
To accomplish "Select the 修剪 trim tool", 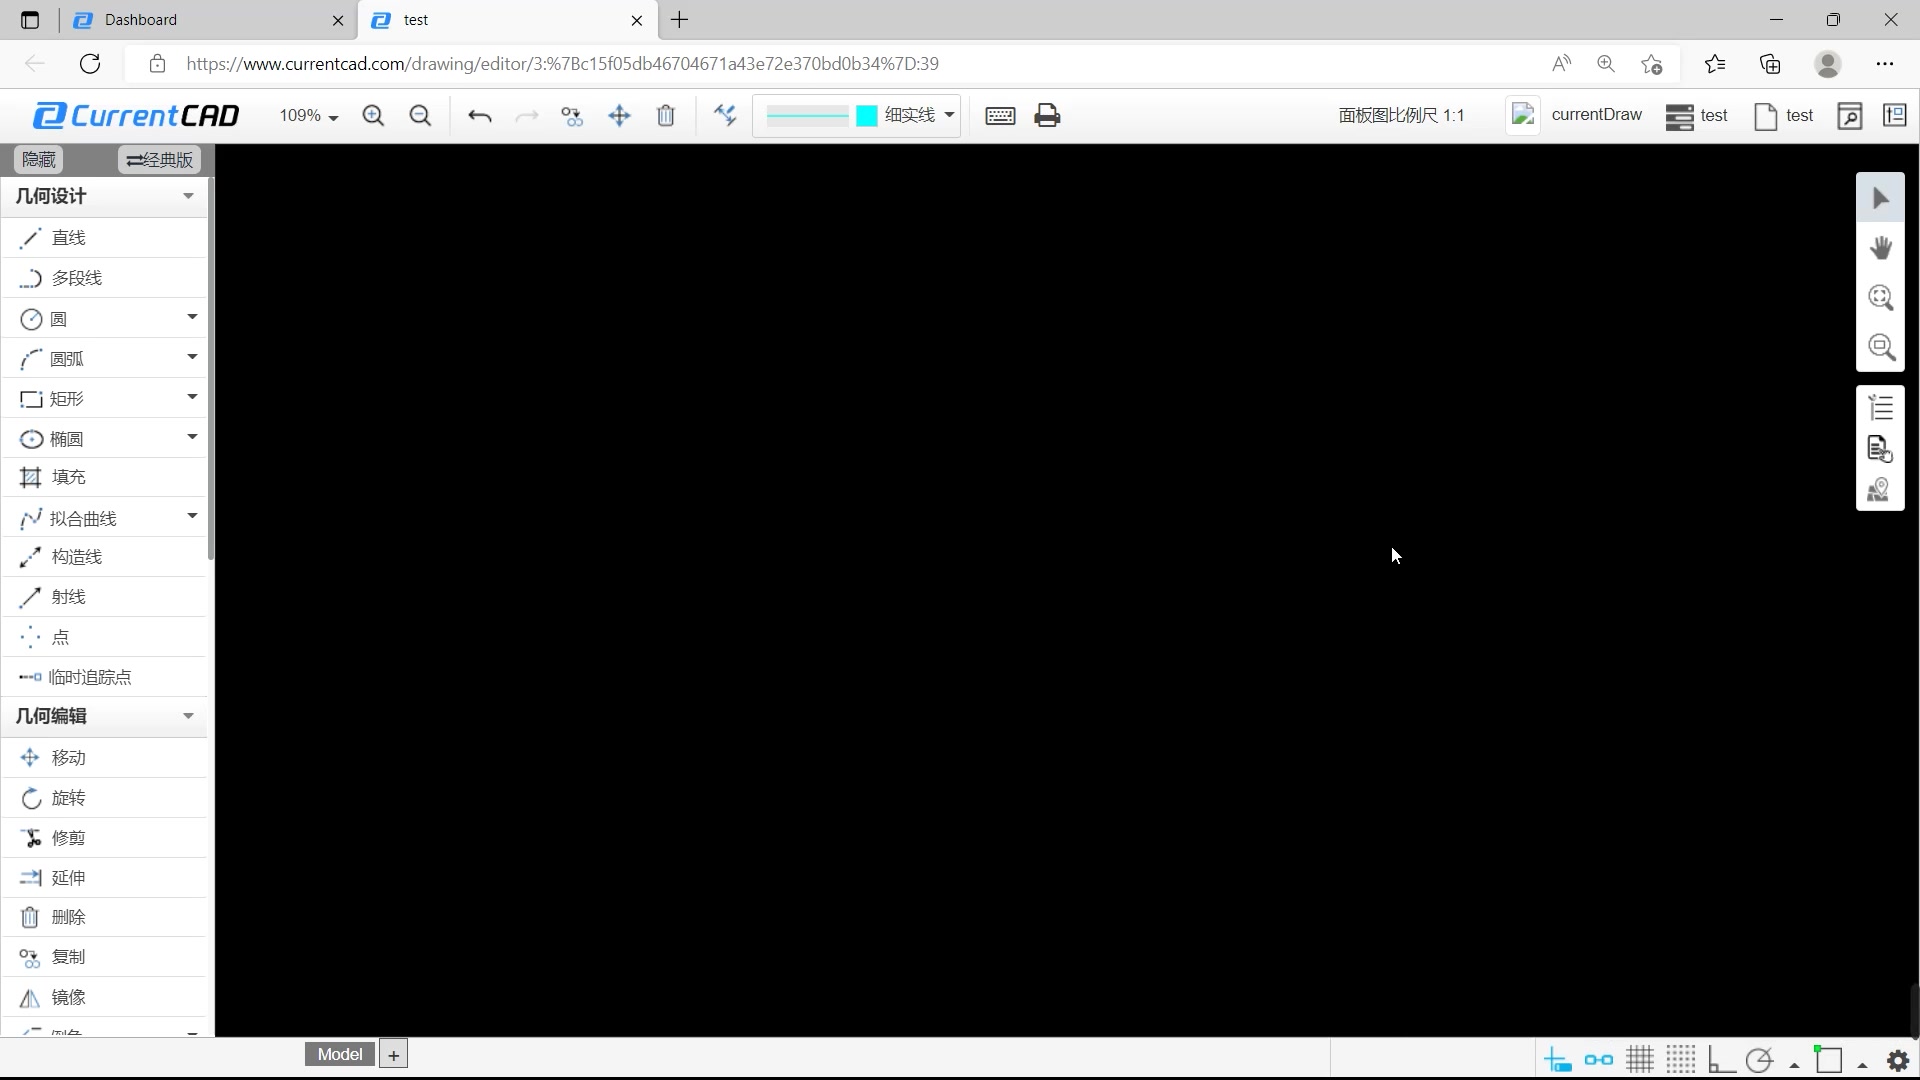I will (x=105, y=838).
